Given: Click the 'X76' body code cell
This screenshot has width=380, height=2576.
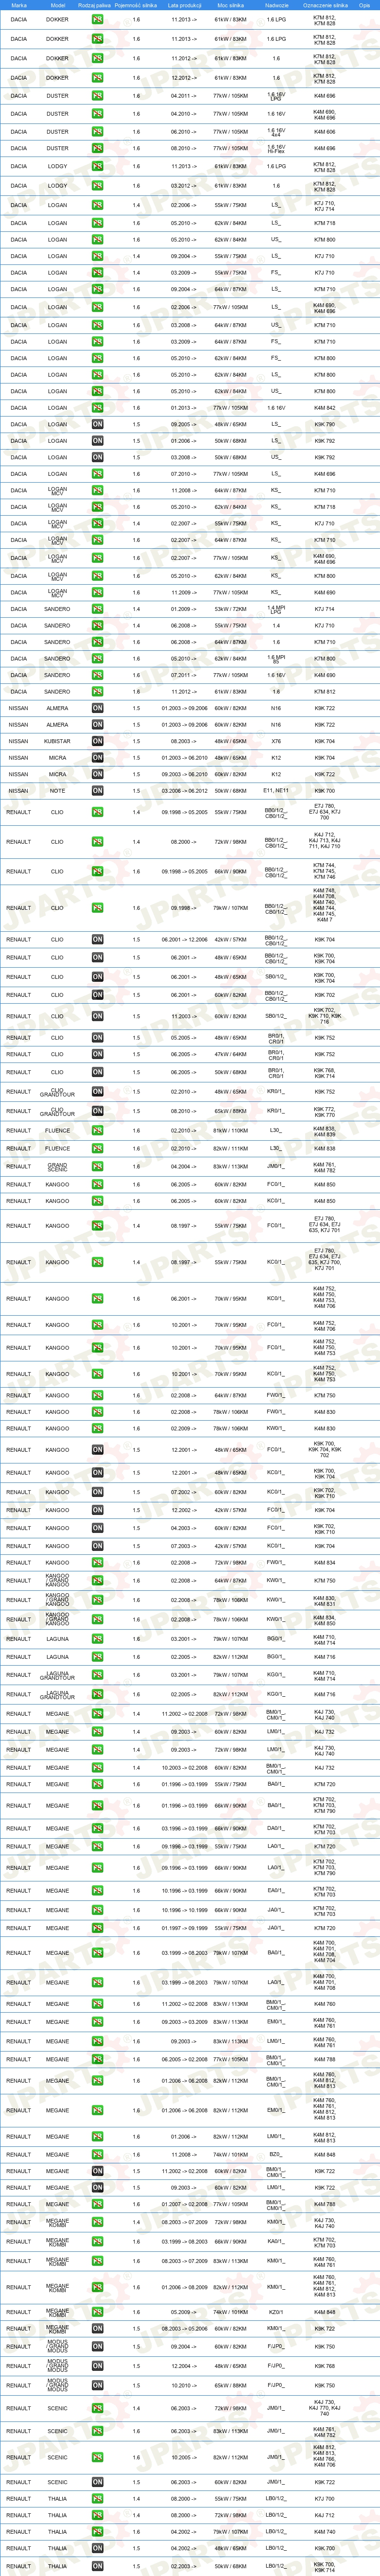Looking at the screenshot, I should pyautogui.click(x=276, y=742).
